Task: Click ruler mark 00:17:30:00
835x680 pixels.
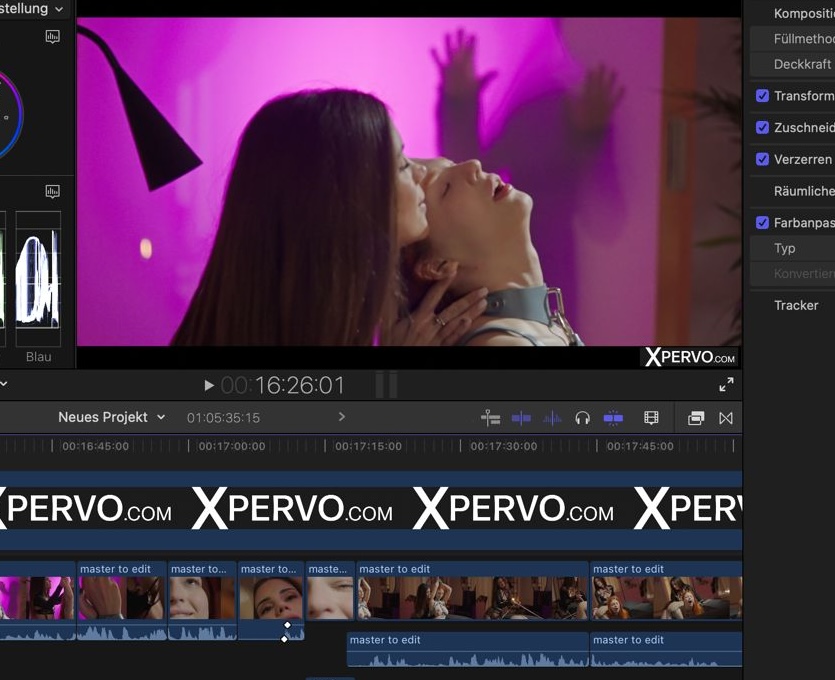Action: coord(504,446)
